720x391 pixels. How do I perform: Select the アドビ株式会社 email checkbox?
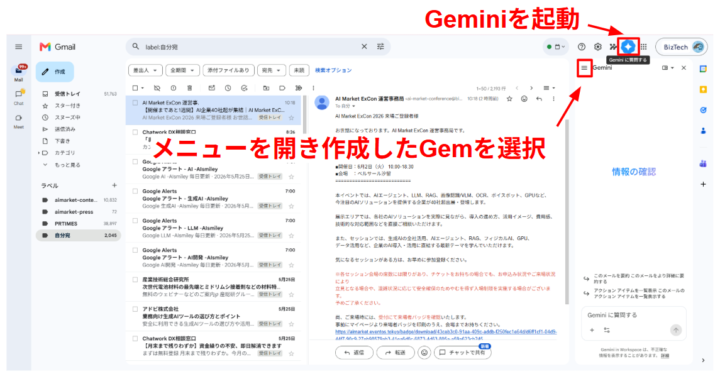pos(135,309)
